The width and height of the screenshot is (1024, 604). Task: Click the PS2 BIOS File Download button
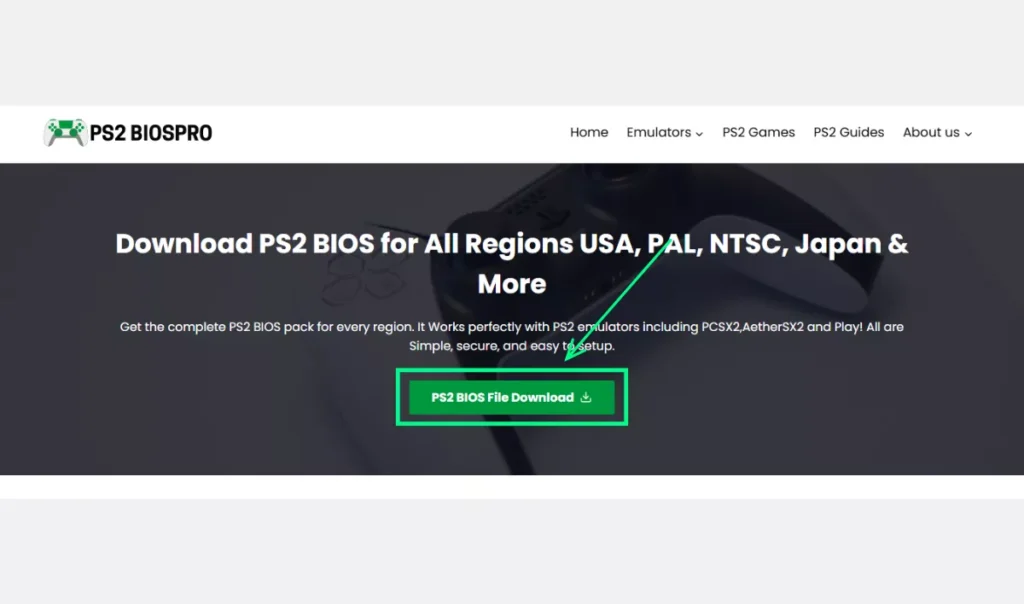click(x=511, y=397)
